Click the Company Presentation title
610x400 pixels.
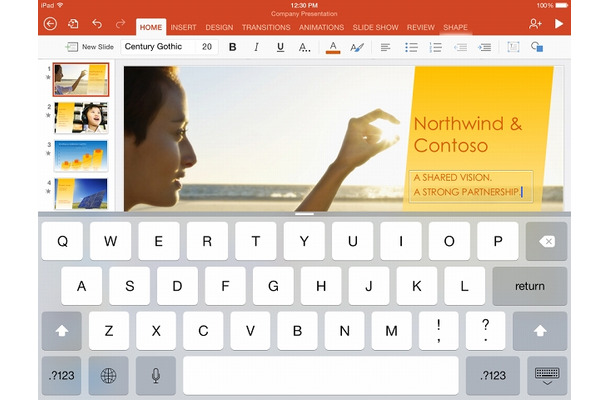point(304,14)
